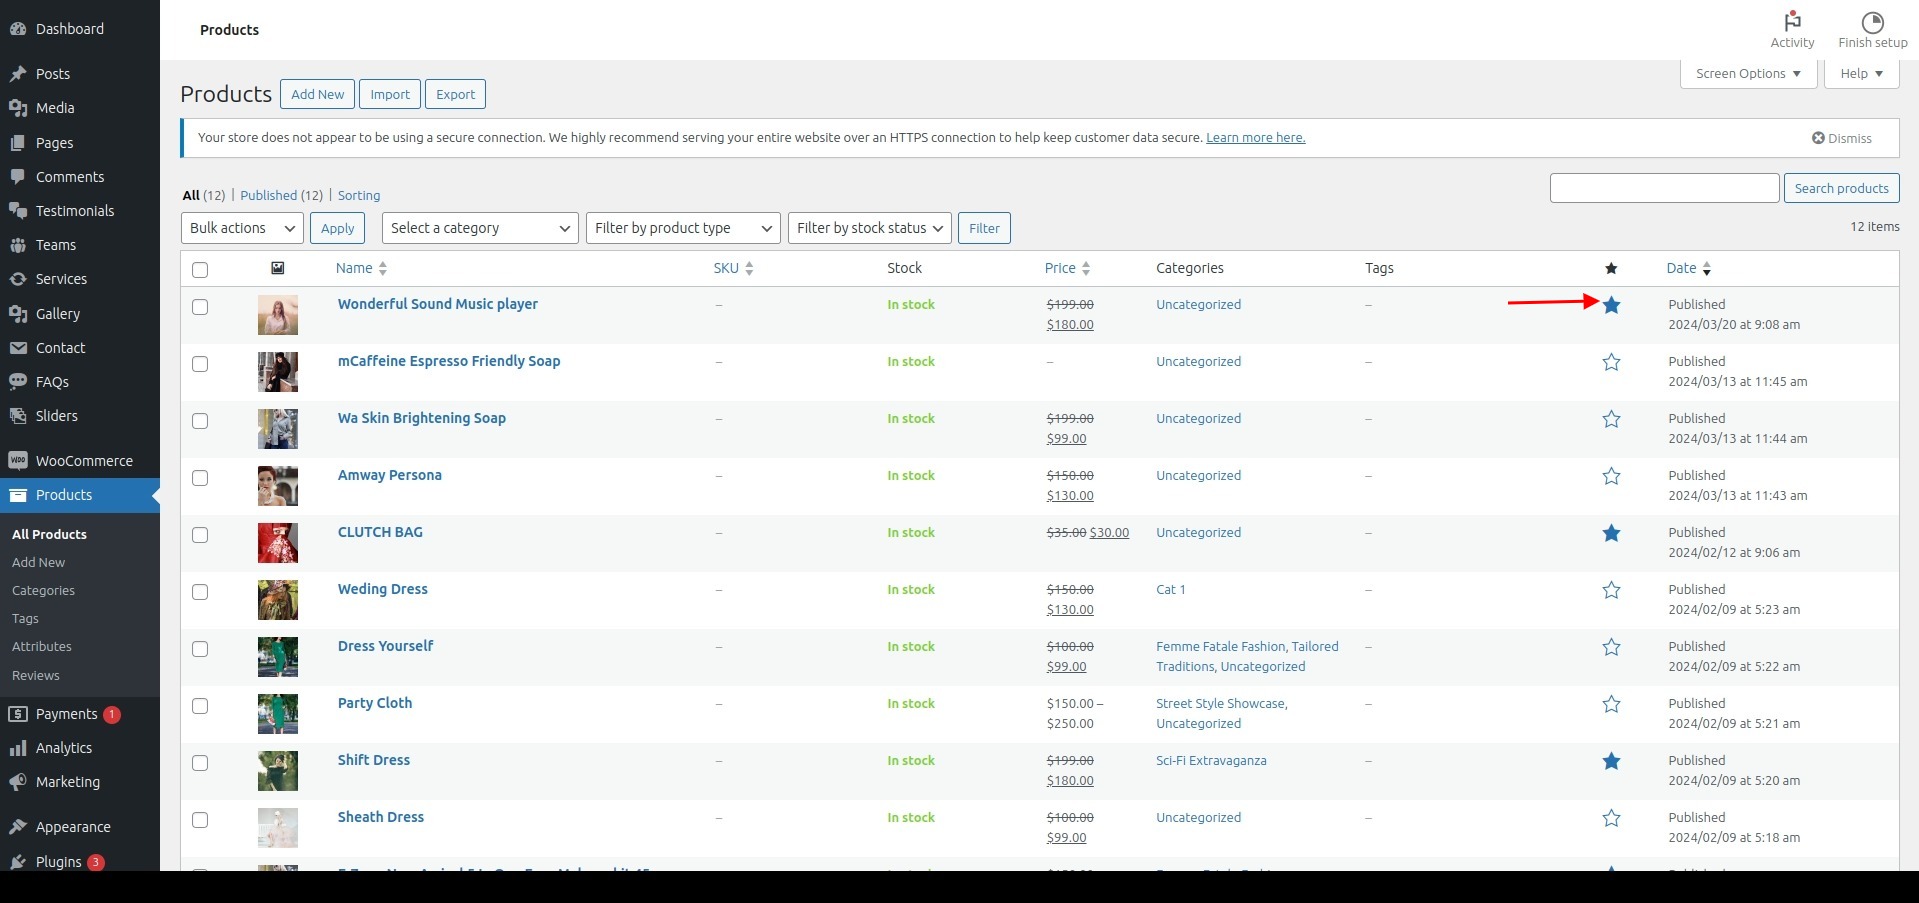Open the Attributes submenu item
This screenshot has height=903, width=1919.
42,646
